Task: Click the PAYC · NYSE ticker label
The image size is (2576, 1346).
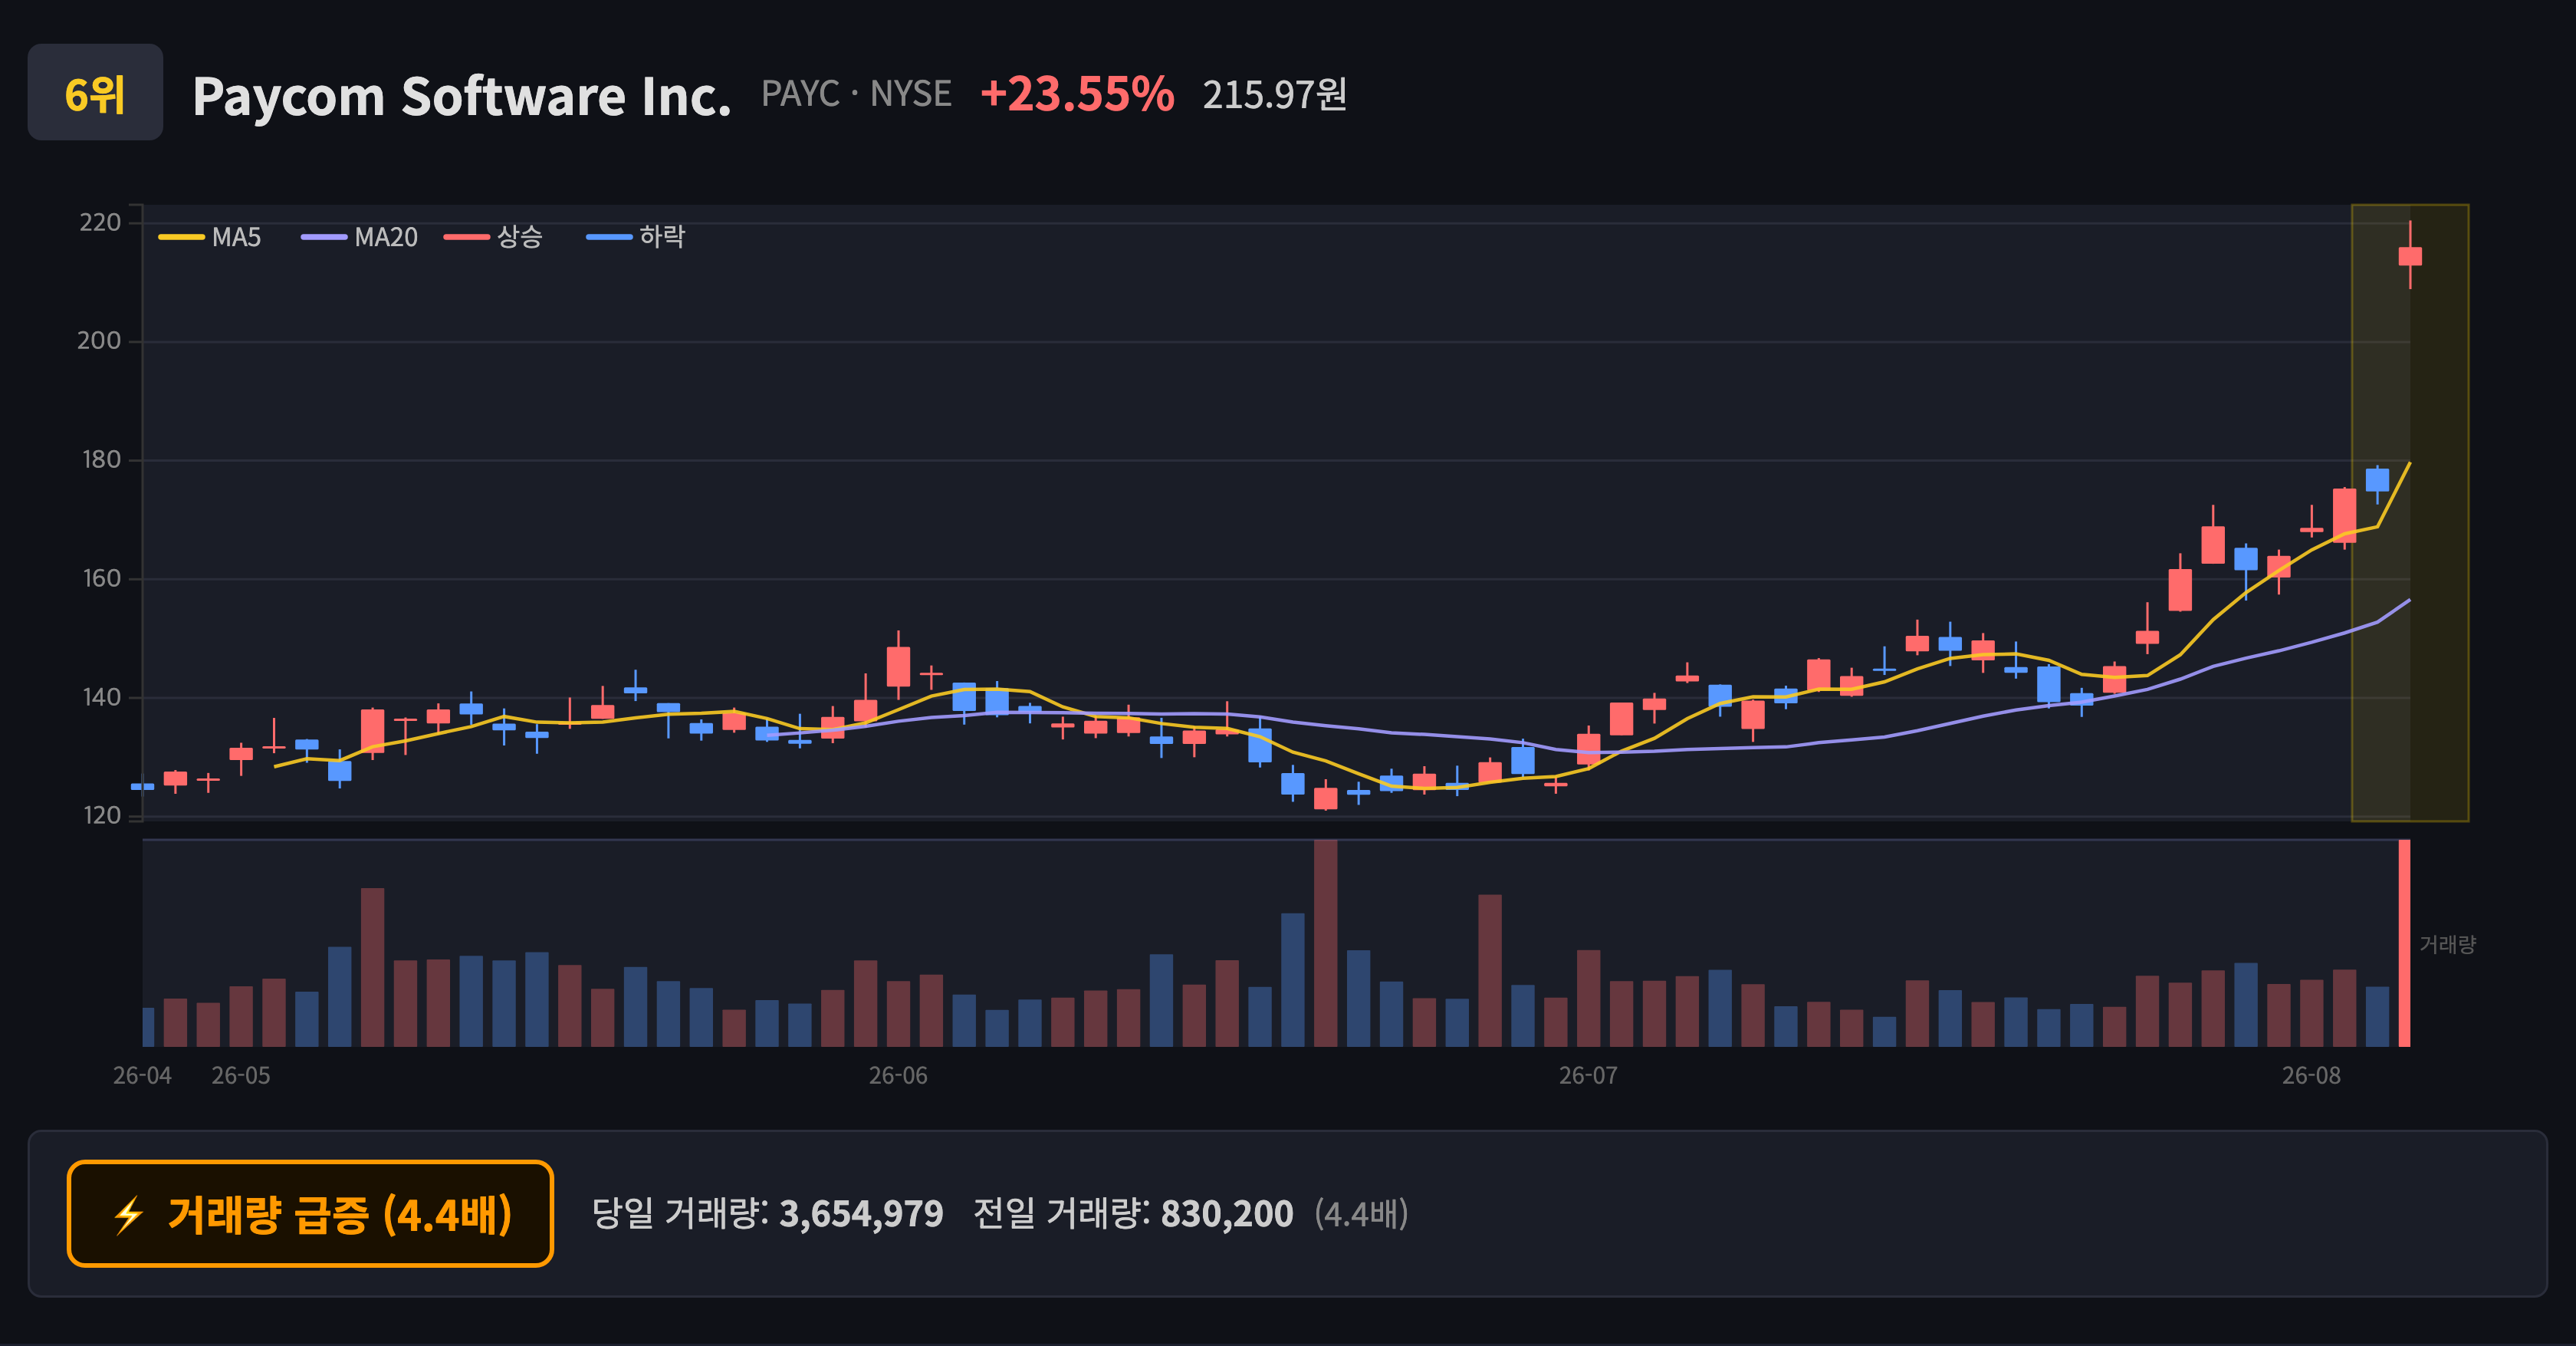Action: click(x=856, y=94)
